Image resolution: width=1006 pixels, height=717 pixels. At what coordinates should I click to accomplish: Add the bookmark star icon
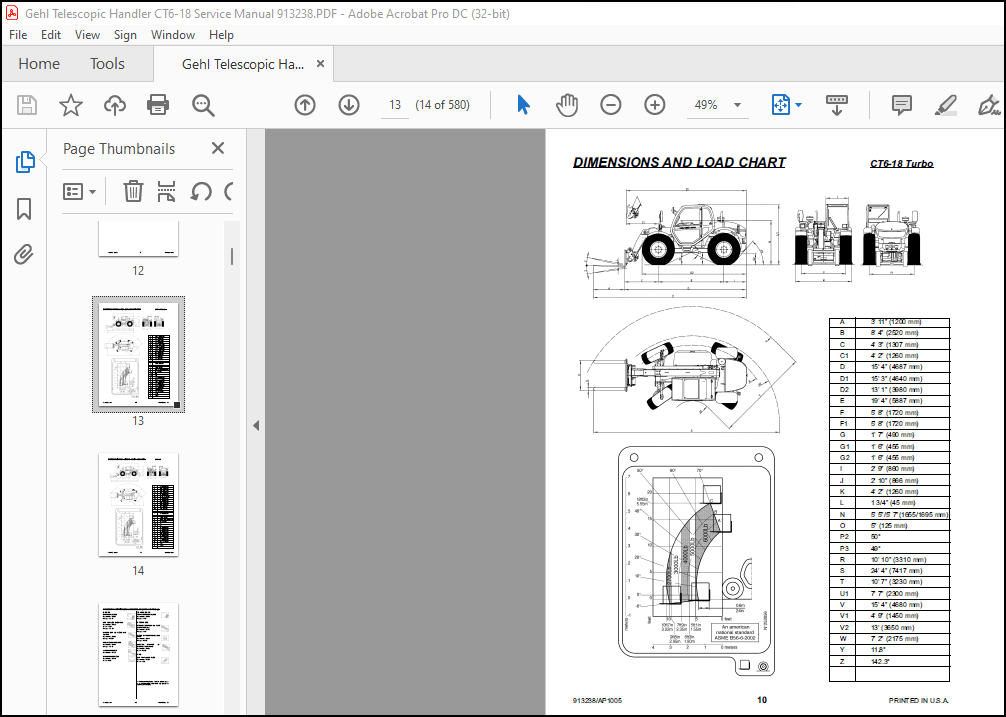click(71, 105)
